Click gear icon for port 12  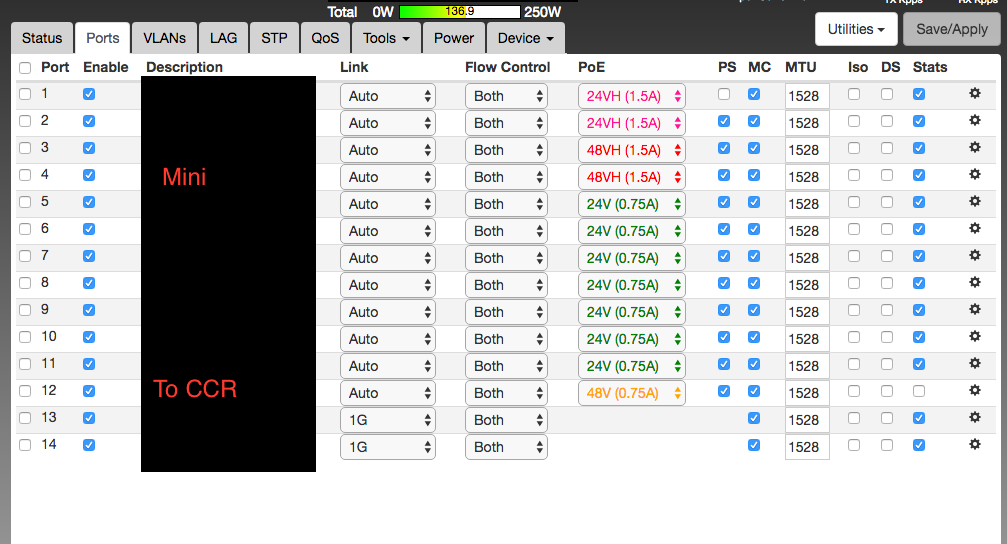click(x=975, y=391)
